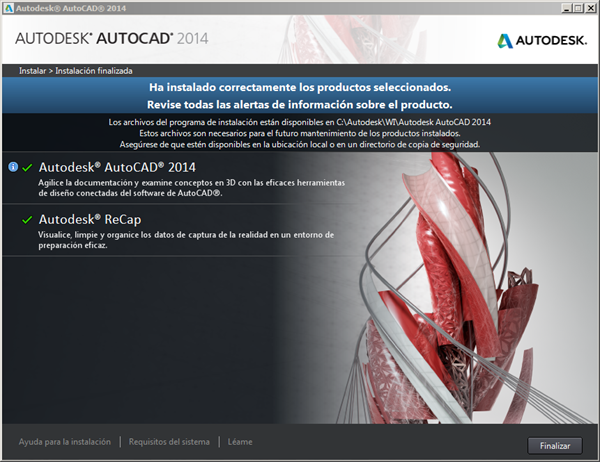
Task: Maximize the AutoCAD 2014 installer window
Action: (x=579, y=8)
